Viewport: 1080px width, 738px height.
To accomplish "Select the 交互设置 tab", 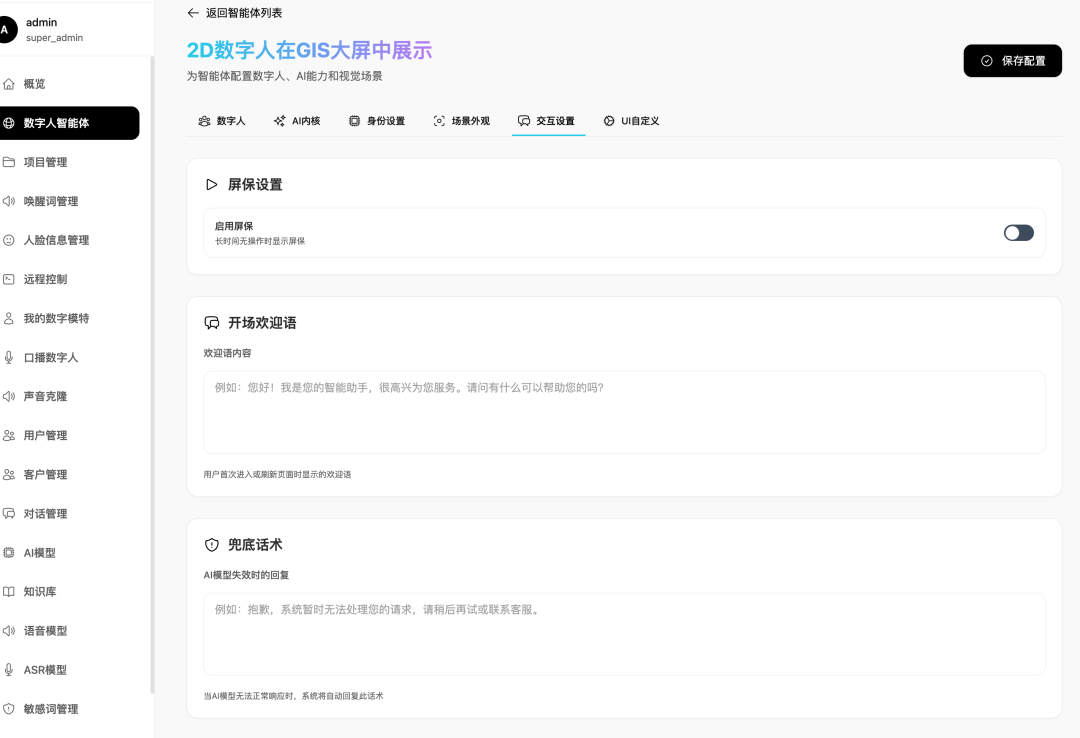I will 548,121.
